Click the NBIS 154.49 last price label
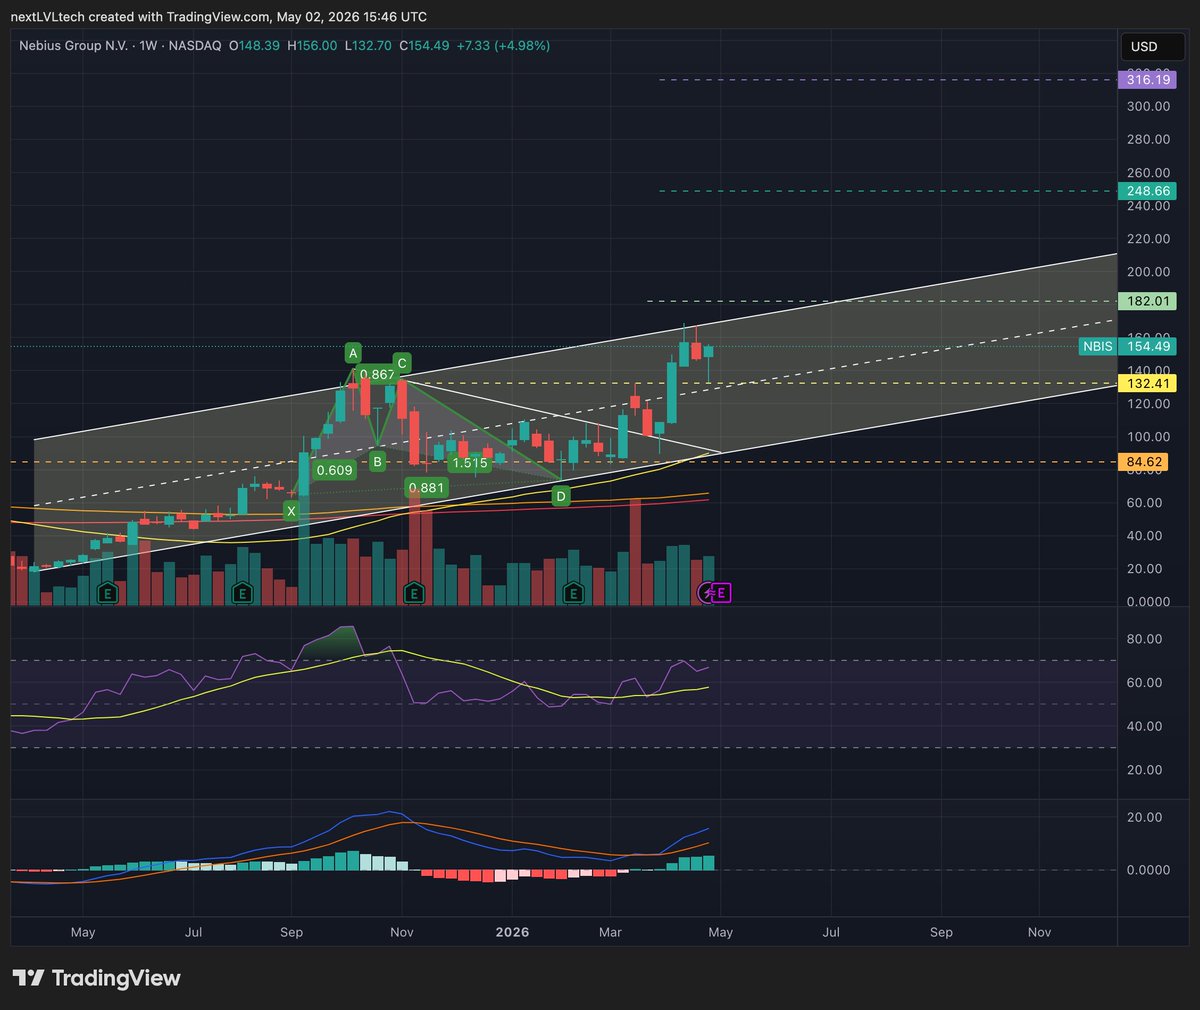Screen dimensions: 1200x1010 pyautogui.click(x=1128, y=346)
